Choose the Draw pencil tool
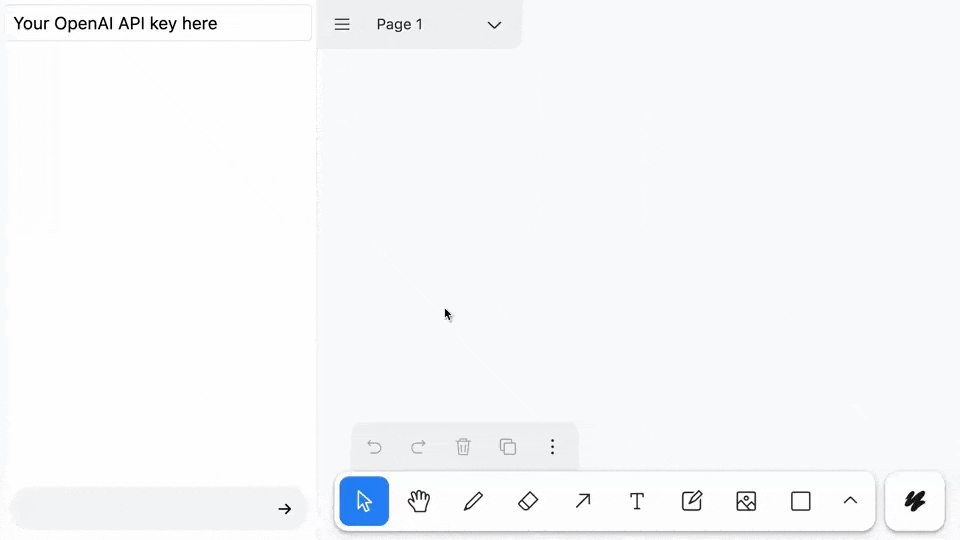 pyautogui.click(x=474, y=501)
